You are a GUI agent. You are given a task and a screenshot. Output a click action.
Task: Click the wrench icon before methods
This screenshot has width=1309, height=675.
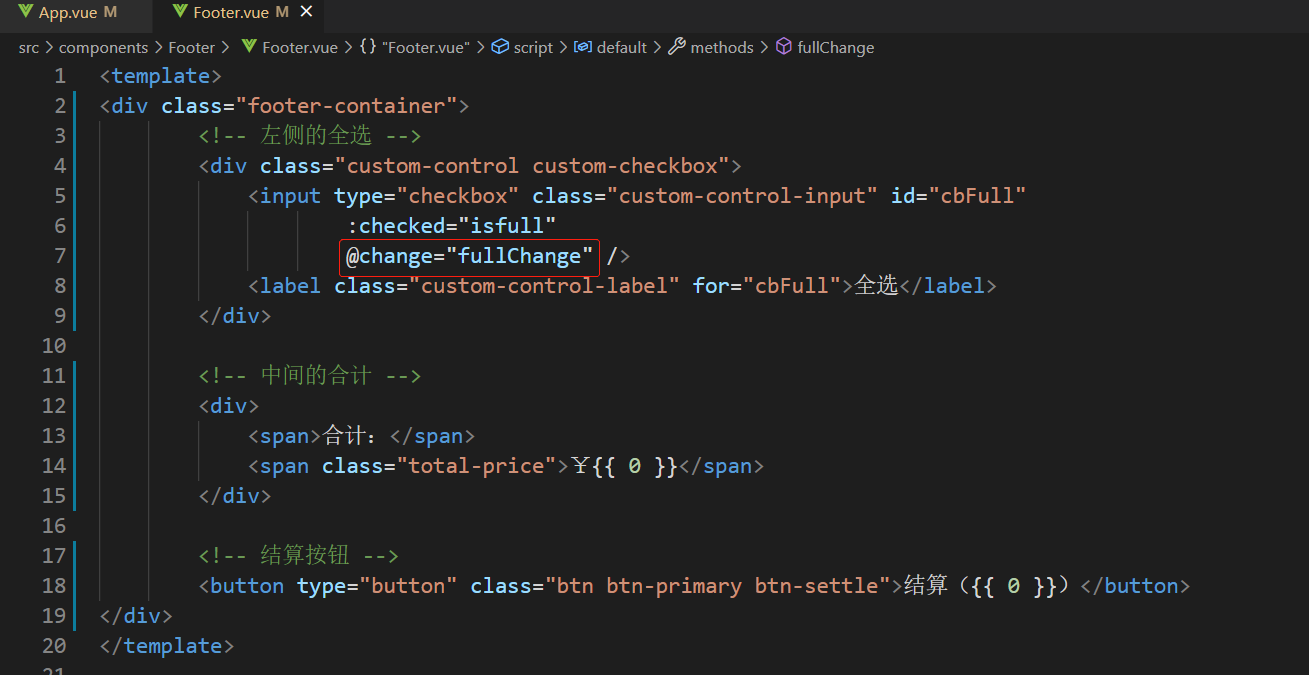click(677, 46)
